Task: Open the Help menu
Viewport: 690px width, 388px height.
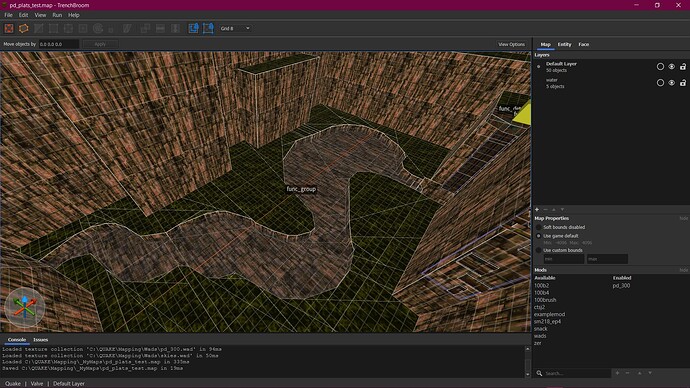Action: pyautogui.click(x=73, y=15)
